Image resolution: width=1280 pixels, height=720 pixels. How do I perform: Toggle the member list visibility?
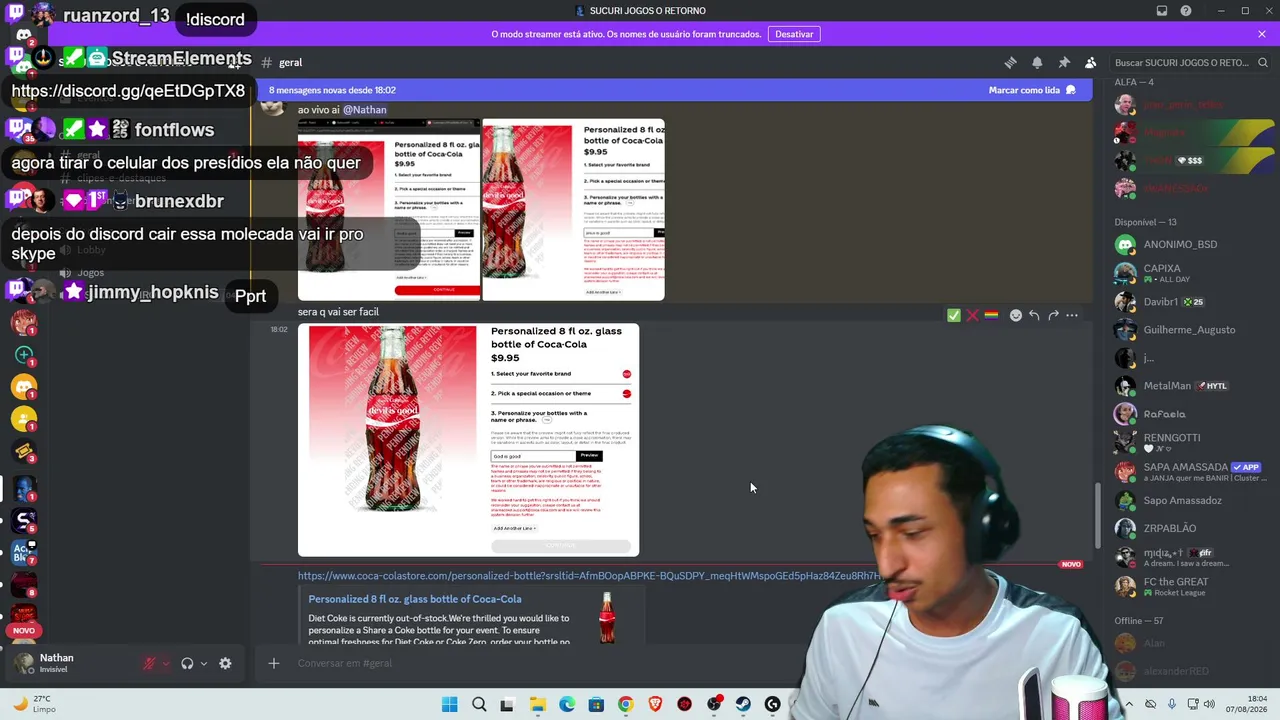coord(1091,62)
